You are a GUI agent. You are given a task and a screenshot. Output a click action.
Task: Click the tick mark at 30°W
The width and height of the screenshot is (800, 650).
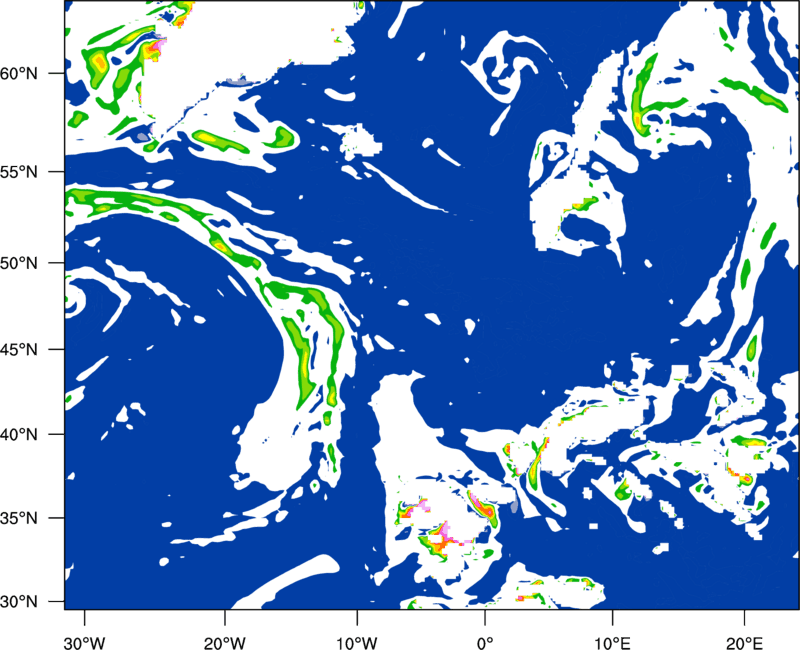(85, 617)
